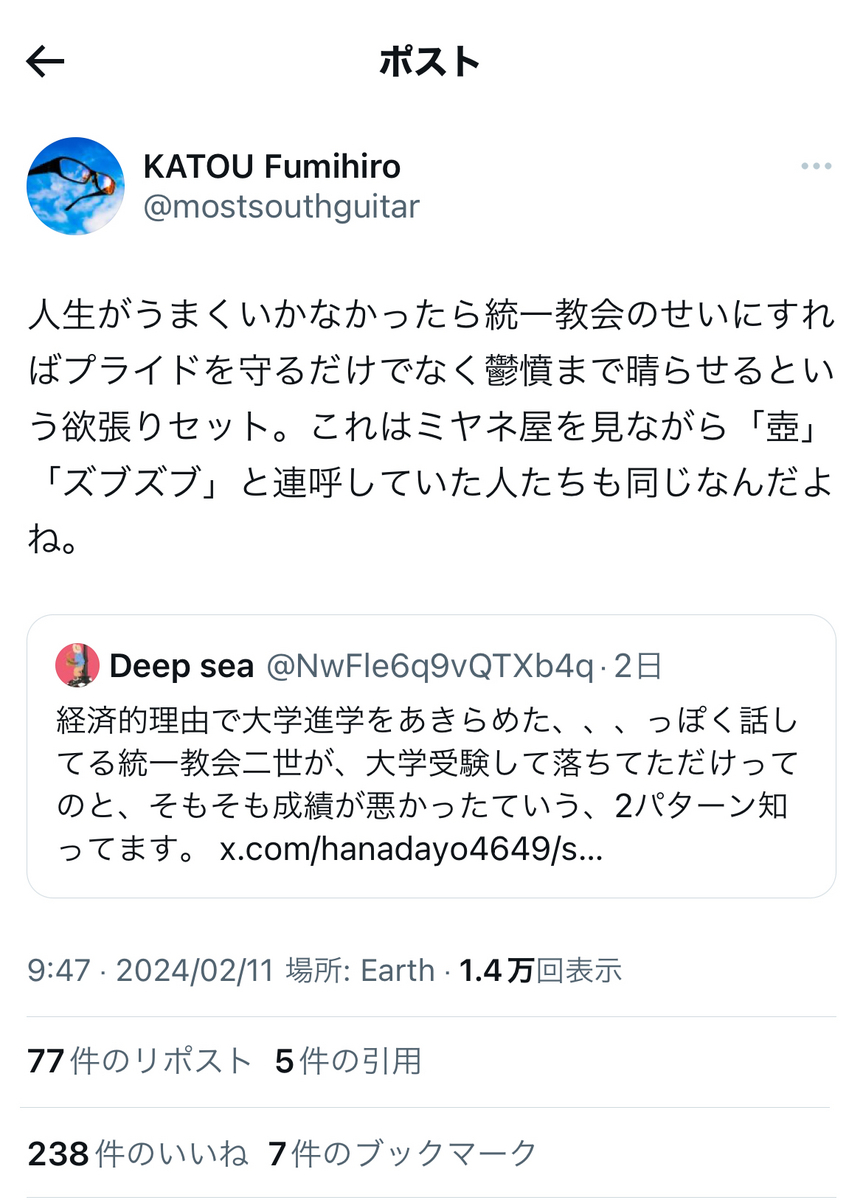863x1200 pixels.
Task: Open the quoted Deep sea post
Action: [x=431, y=756]
